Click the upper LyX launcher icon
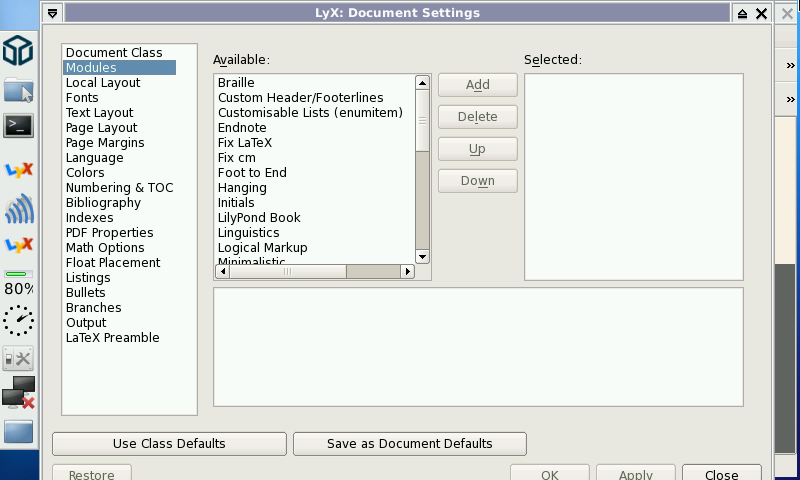This screenshot has width=800, height=480. point(19,169)
